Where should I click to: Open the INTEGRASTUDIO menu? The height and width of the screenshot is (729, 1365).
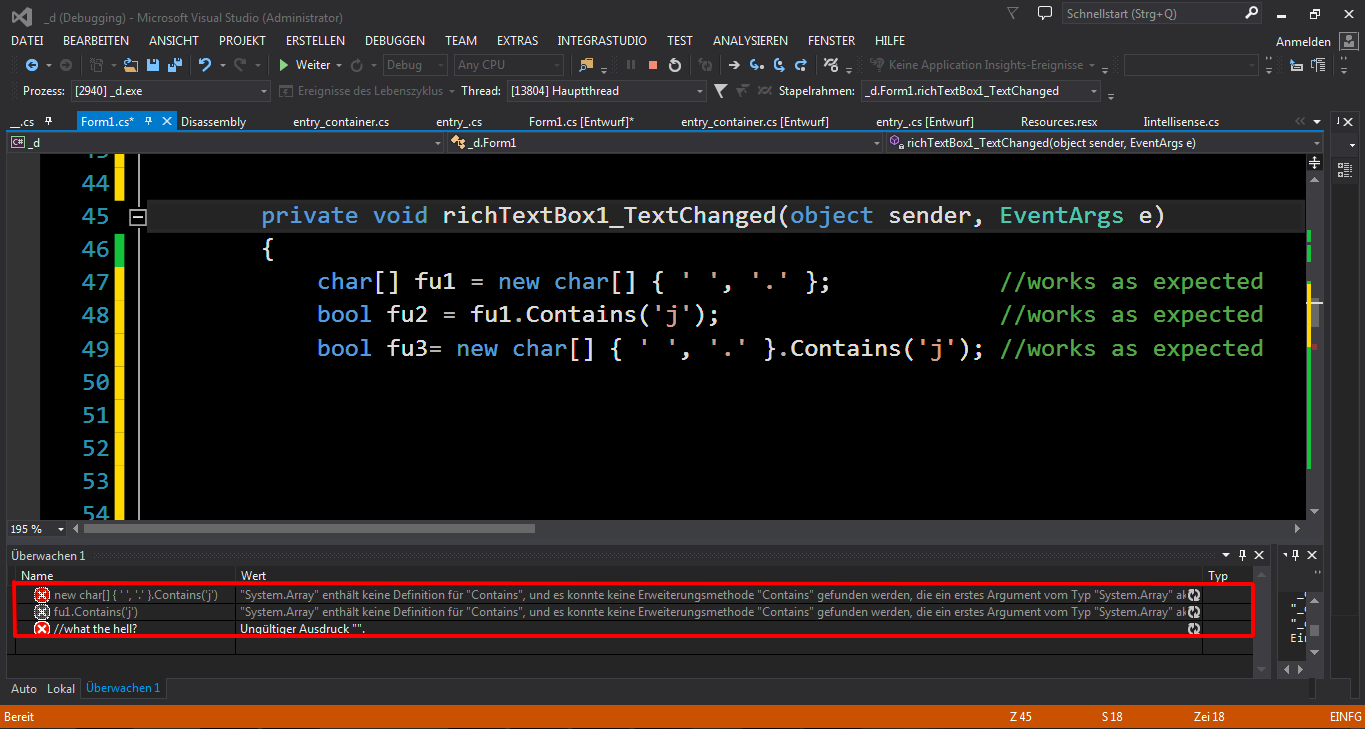(602, 41)
